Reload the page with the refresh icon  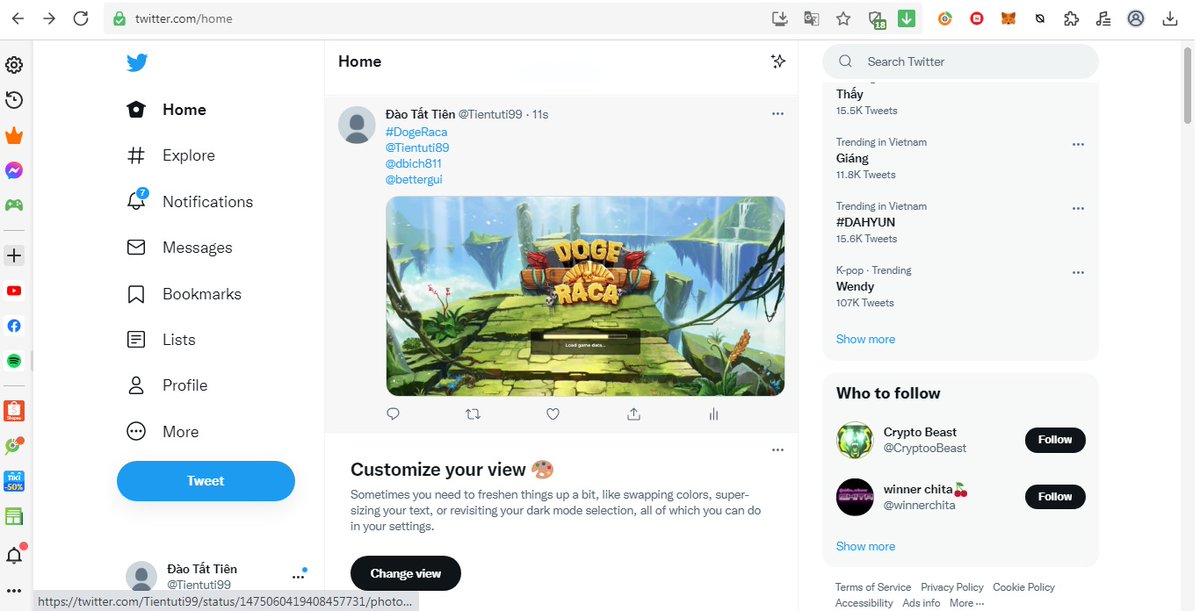pyautogui.click(x=81, y=18)
